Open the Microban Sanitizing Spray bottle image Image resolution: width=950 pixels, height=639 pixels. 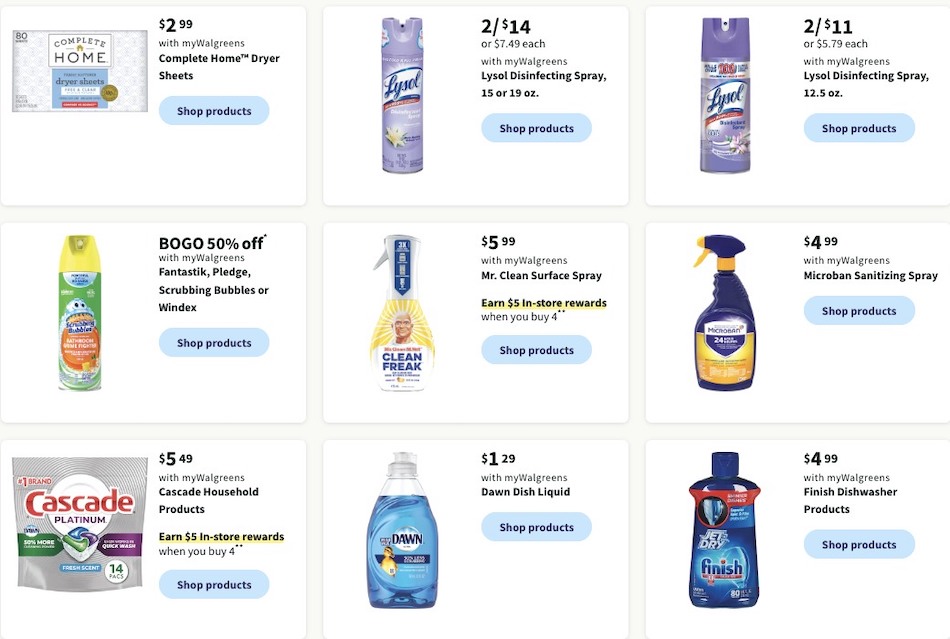point(725,313)
